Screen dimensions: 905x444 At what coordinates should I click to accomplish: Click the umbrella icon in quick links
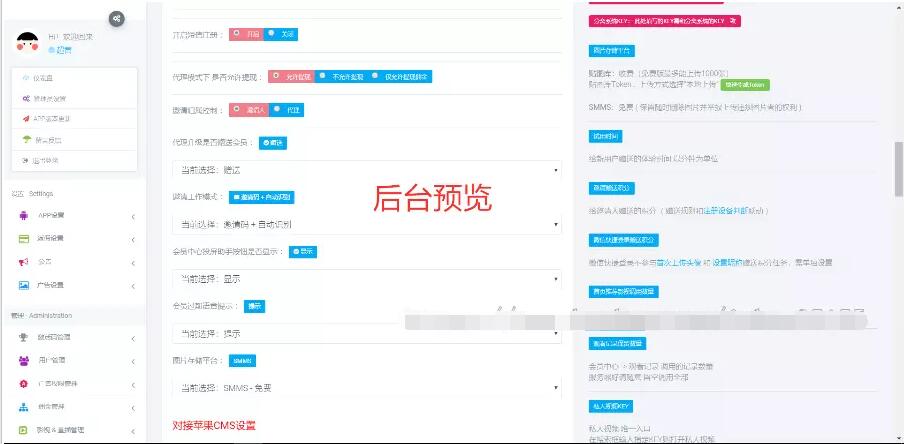tap(25, 139)
